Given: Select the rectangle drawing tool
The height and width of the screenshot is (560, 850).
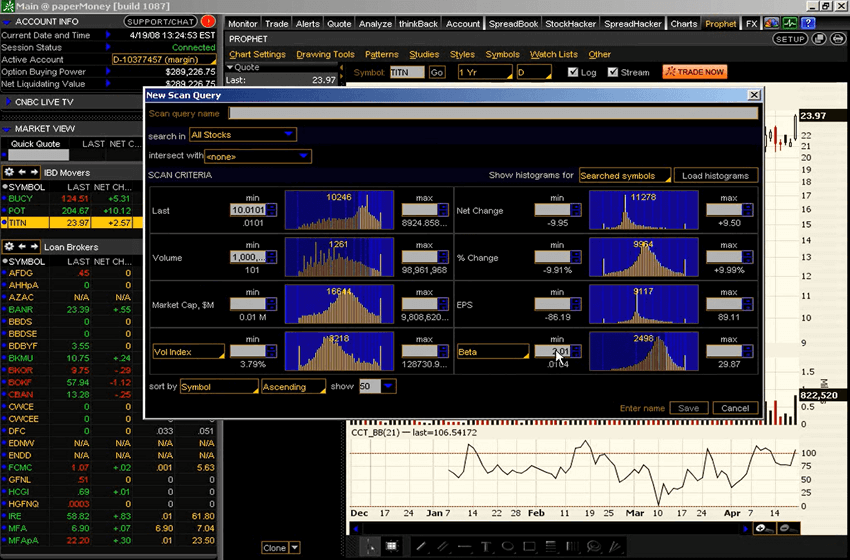Looking at the screenshot, I should coord(529,546).
